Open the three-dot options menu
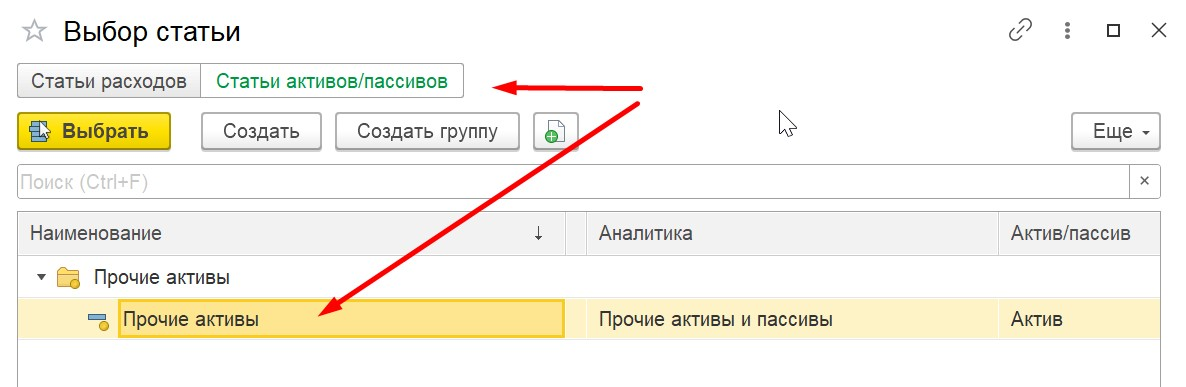Image resolution: width=1186 pixels, height=387 pixels. point(1067,30)
